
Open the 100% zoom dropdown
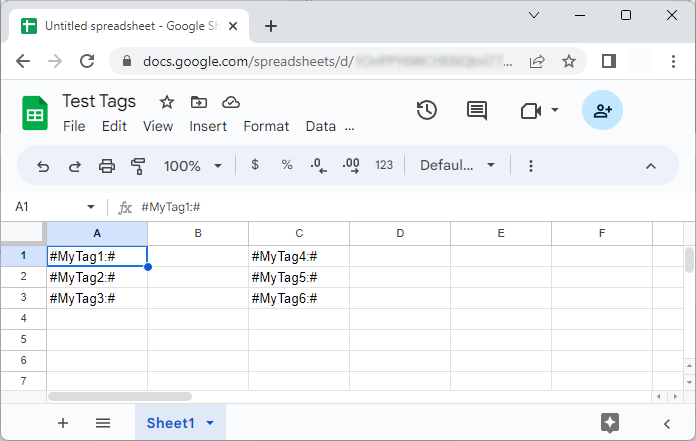(x=193, y=166)
